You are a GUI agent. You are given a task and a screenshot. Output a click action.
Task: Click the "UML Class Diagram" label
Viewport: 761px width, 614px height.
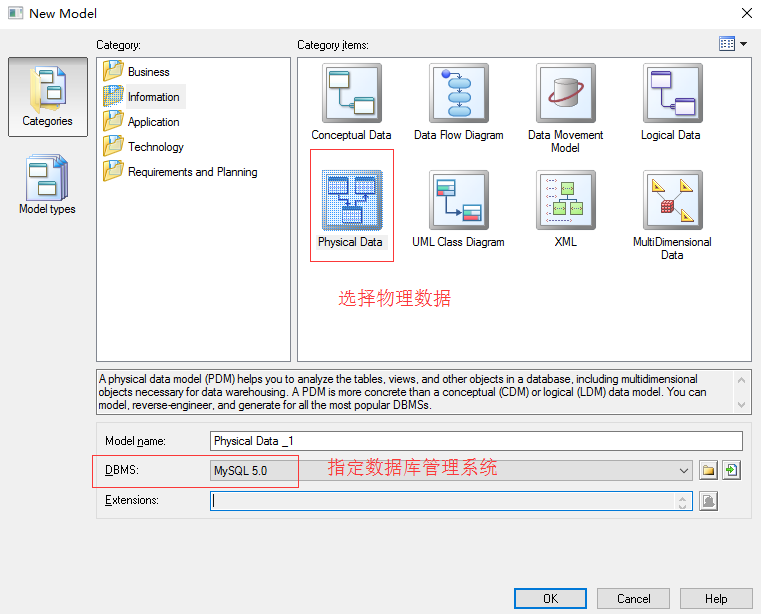pyautogui.click(x=458, y=242)
